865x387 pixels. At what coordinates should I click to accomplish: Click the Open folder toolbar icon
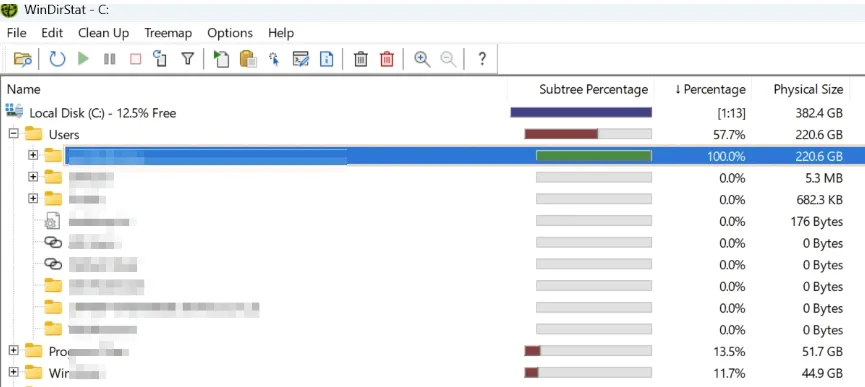click(x=23, y=58)
